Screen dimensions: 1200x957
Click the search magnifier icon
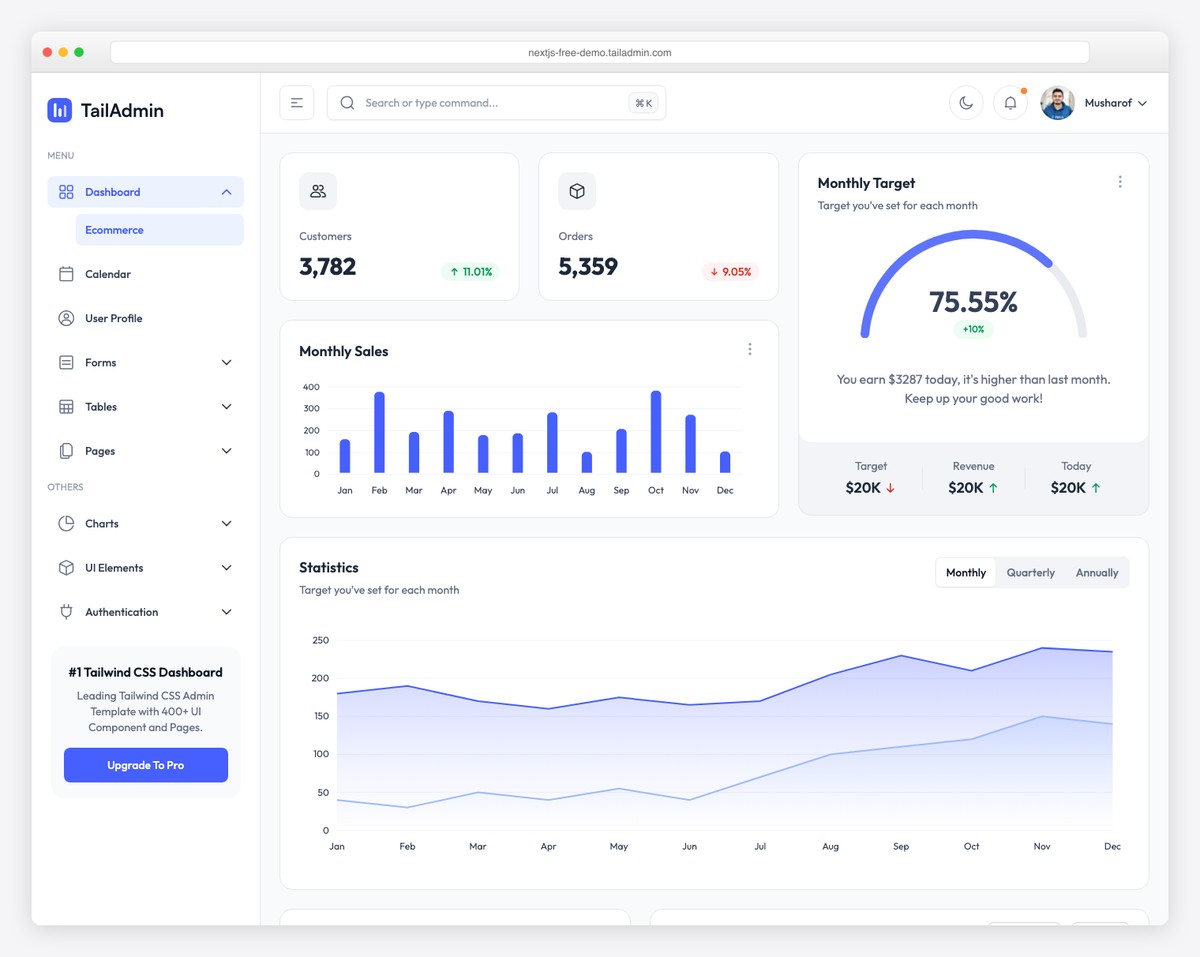pos(347,102)
